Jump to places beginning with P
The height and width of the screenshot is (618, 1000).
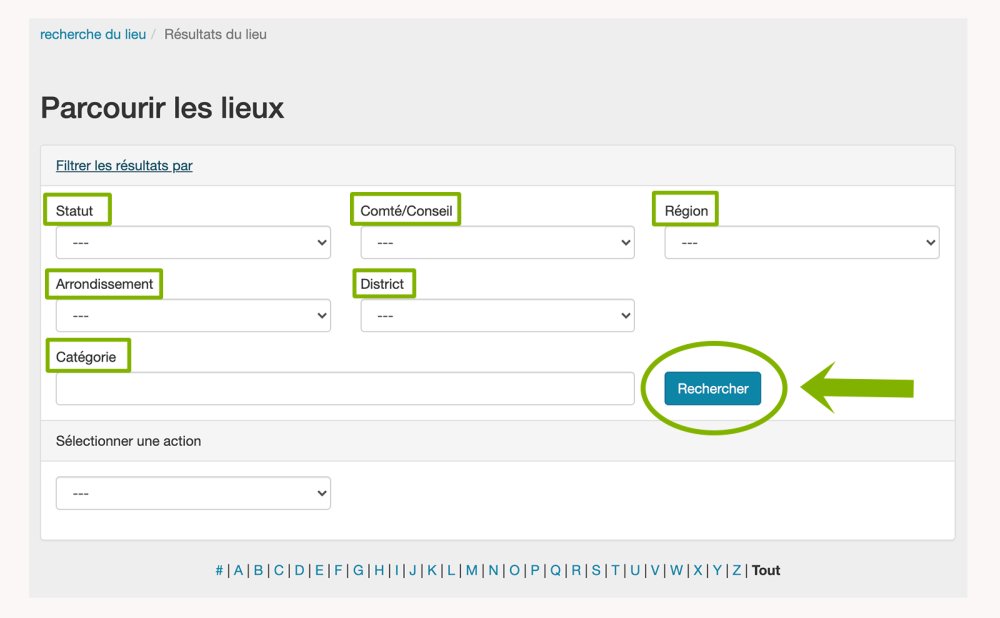click(535, 570)
